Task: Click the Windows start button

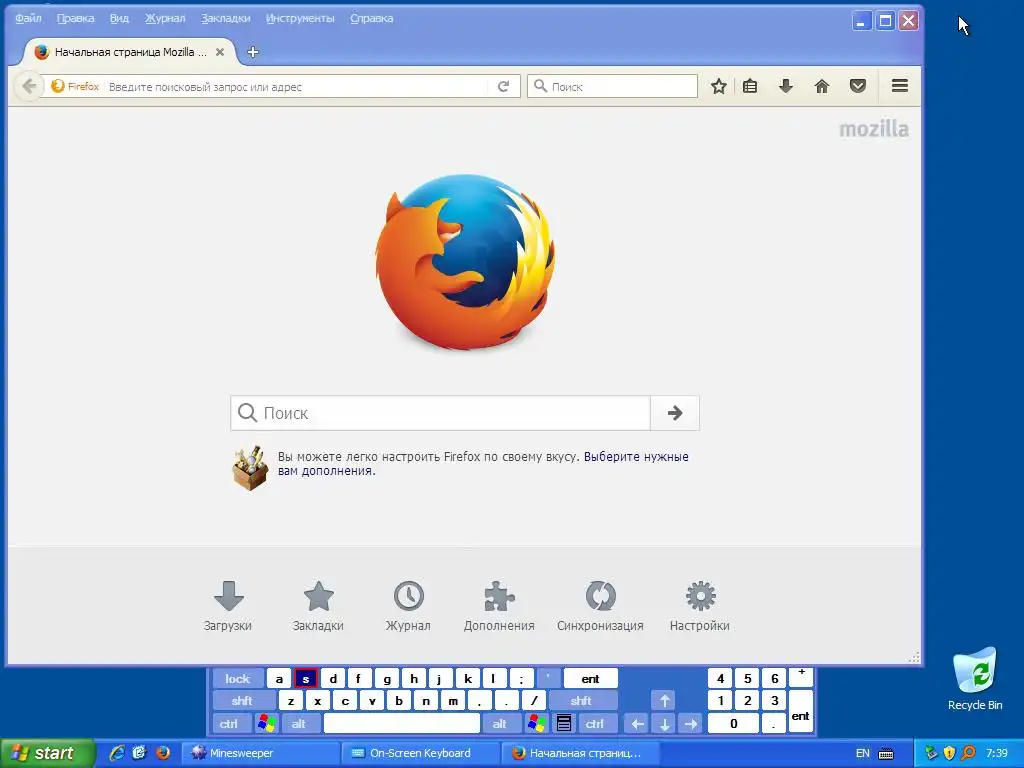Action: tap(47, 753)
